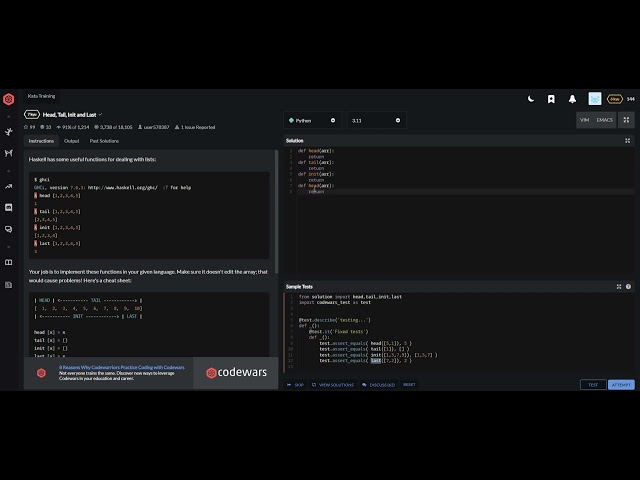Image resolution: width=640 pixels, height=480 pixels.
Task: Submit with the ATTEMPT button
Action: 621,385
